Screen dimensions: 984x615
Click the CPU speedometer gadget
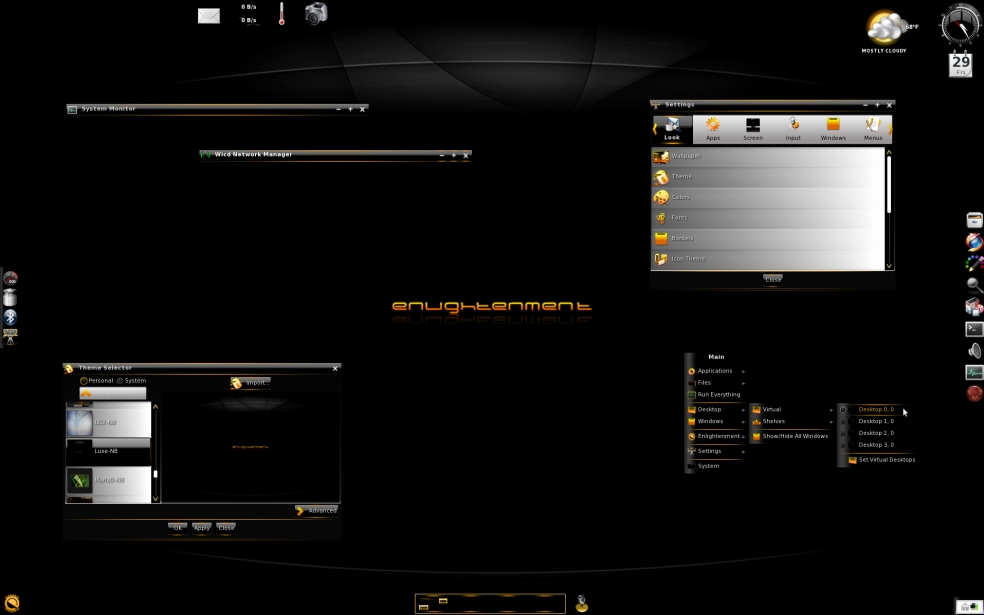10,279
